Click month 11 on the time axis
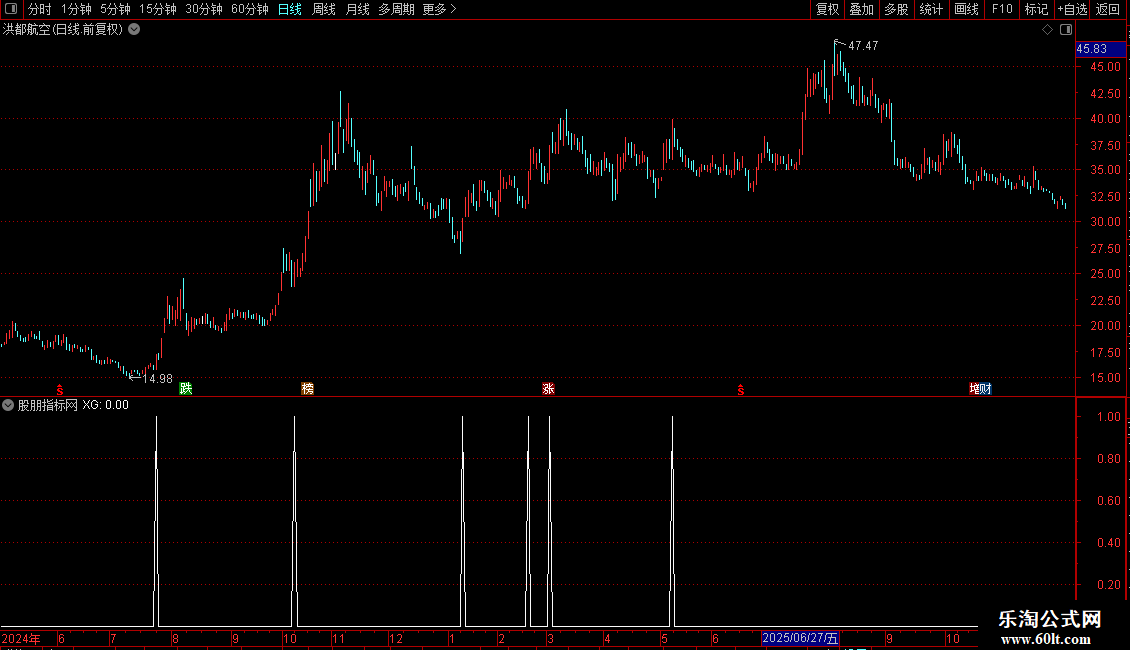 point(338,638)
